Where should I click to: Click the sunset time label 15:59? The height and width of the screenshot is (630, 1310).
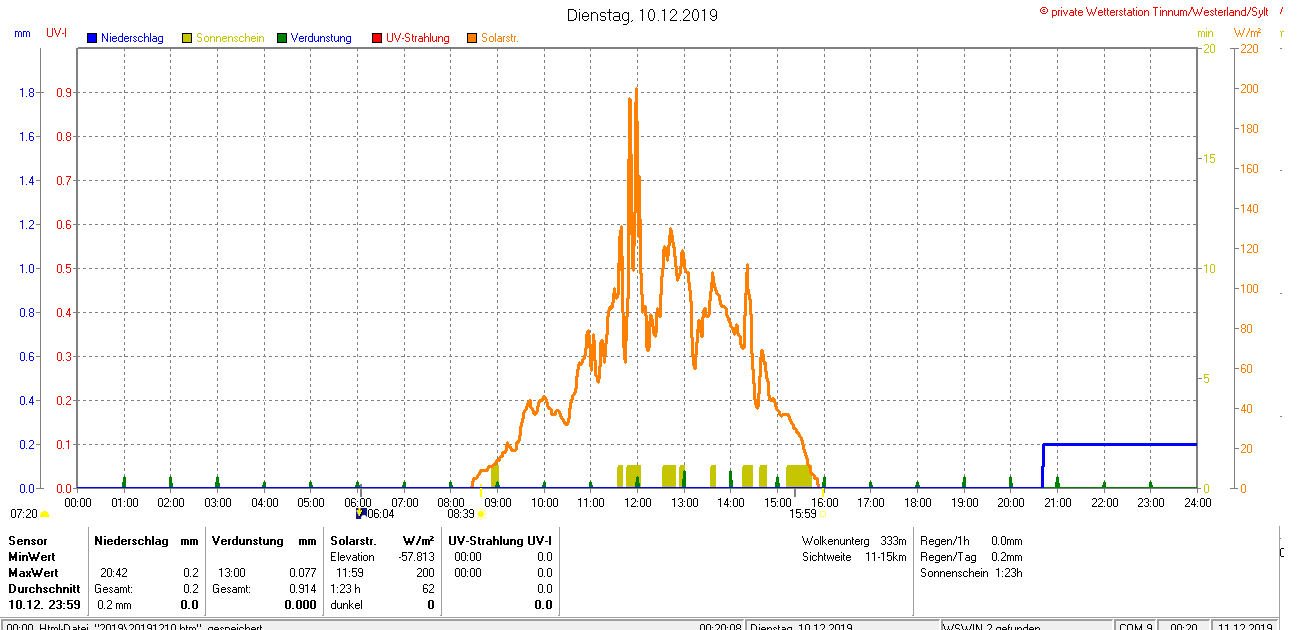pos(803,514)
